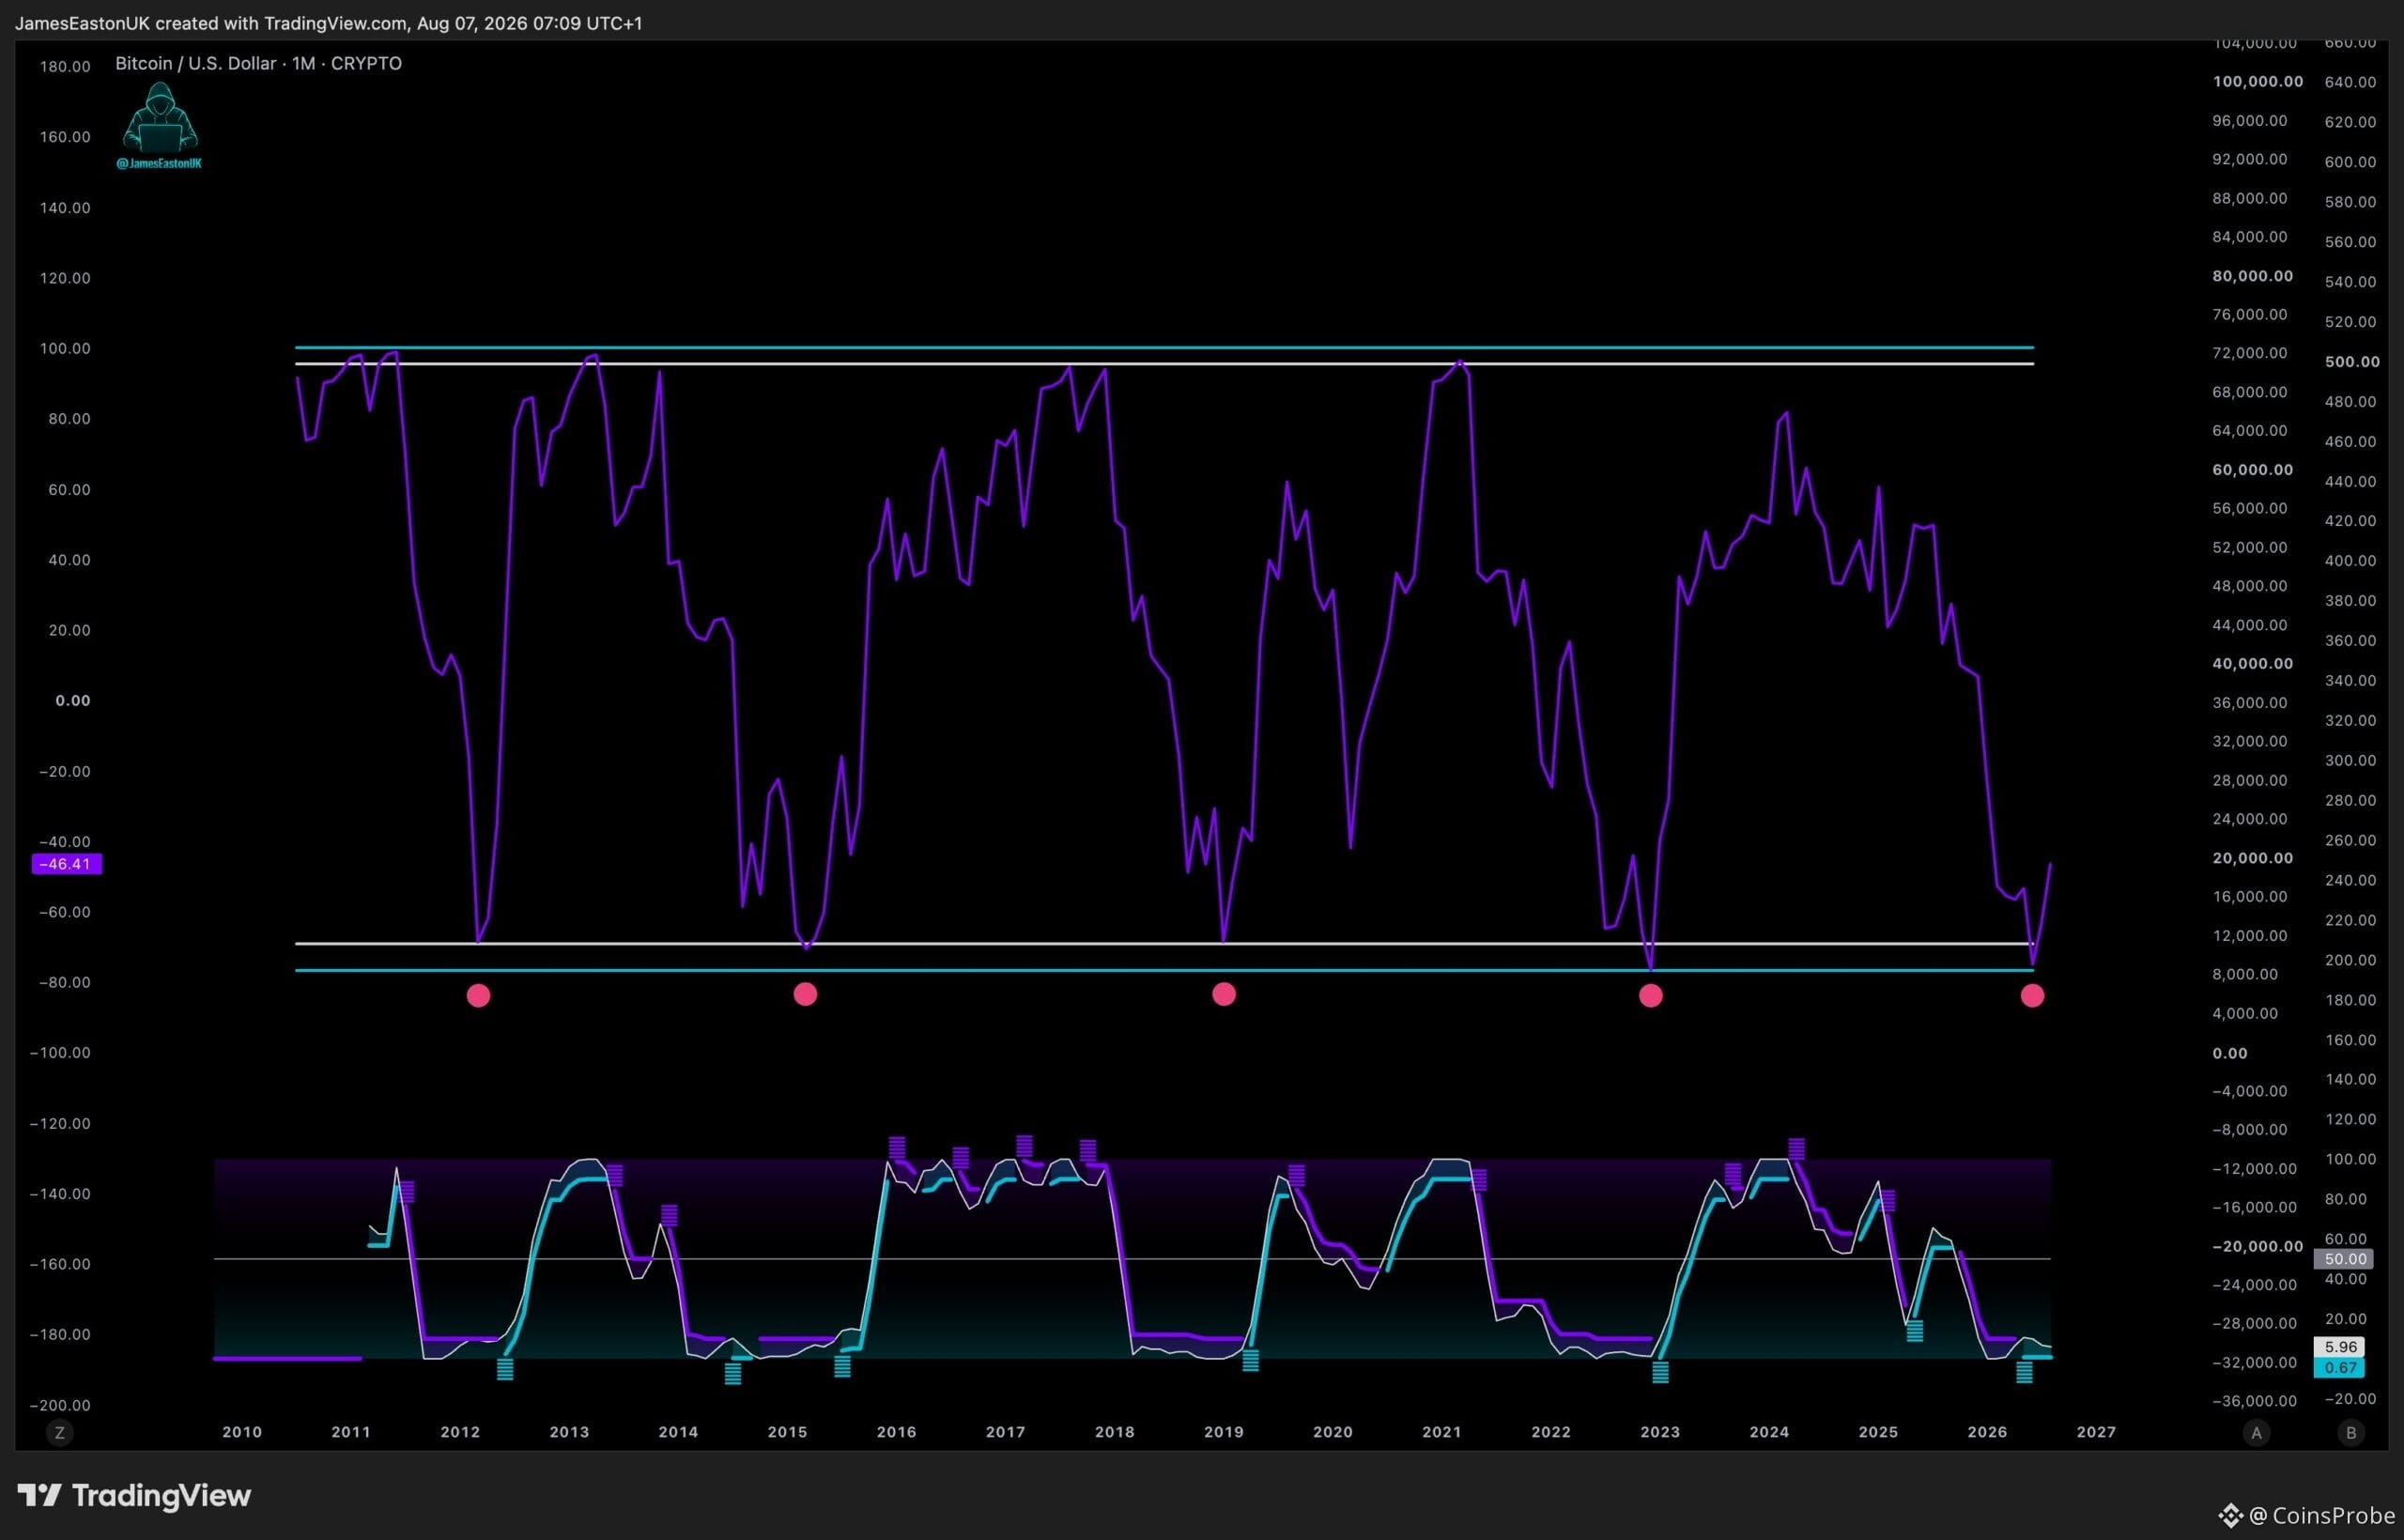Click the 100,000.00 price scale label
The image size is (2404, 1540).
[x=2258, y=81]
